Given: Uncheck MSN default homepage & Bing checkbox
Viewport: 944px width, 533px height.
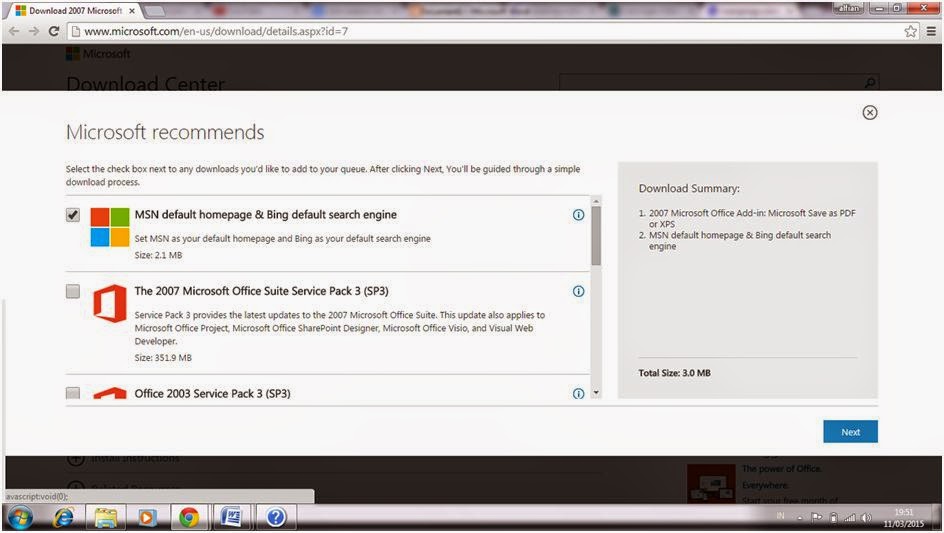Looking at the screenshot, I should (x=73, y=215).
